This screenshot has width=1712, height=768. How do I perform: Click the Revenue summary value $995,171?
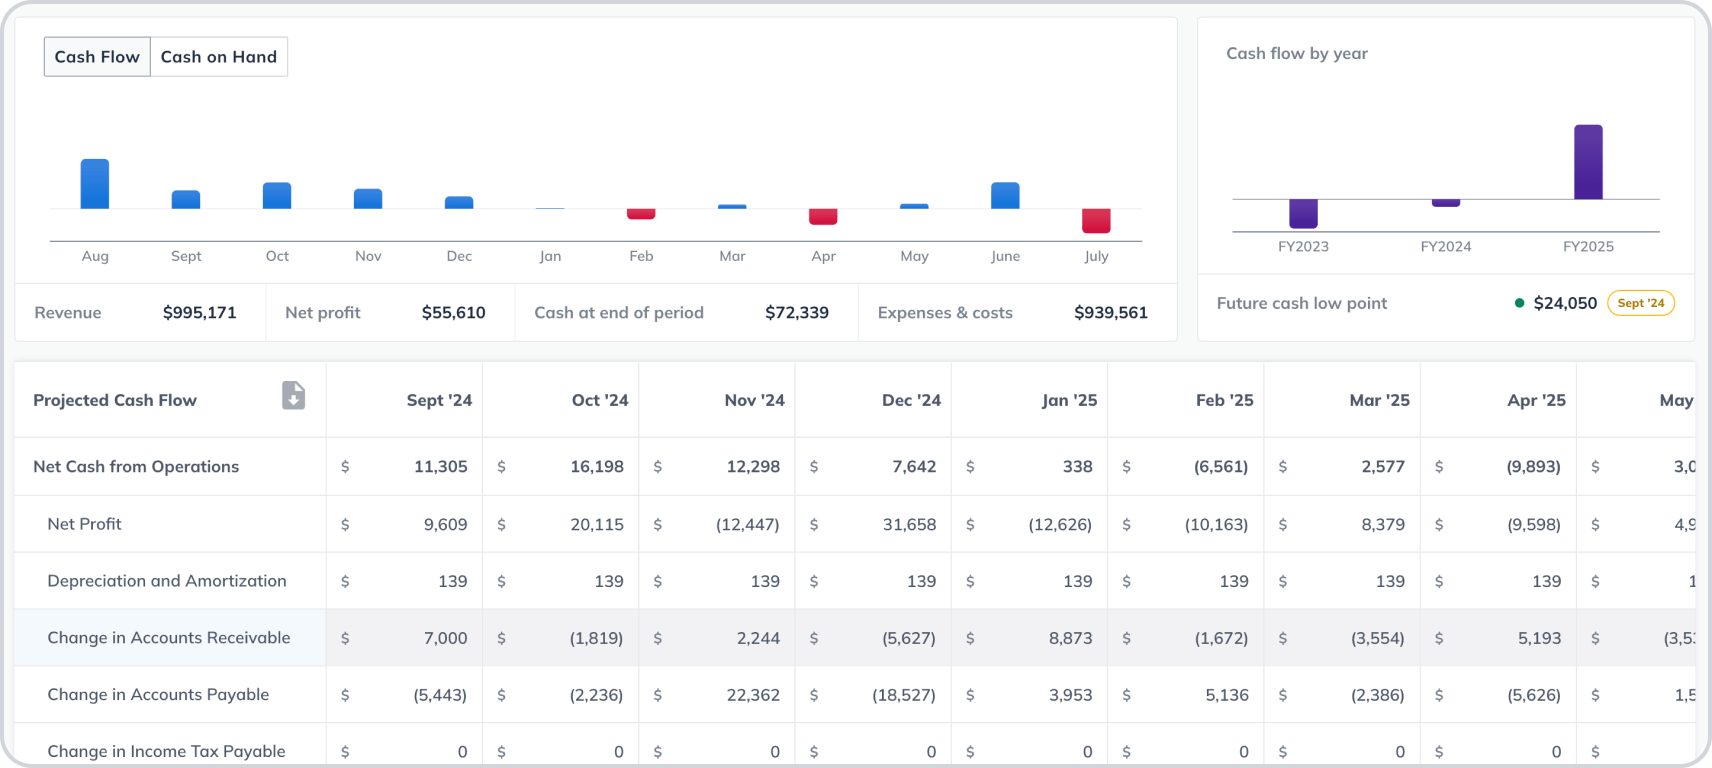(199, 313)
